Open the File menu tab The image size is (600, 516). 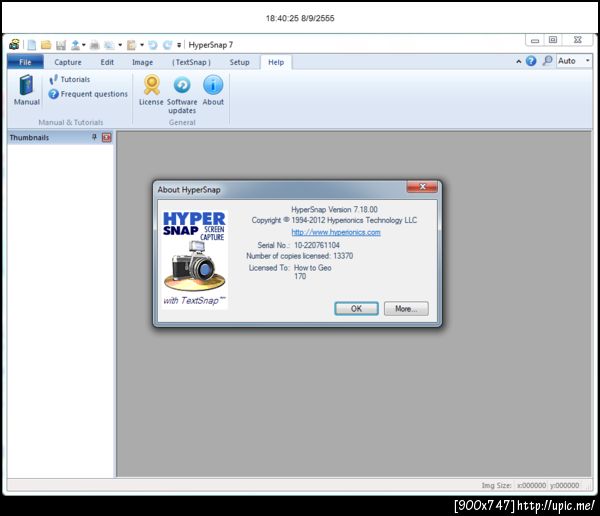coord(25,62)
